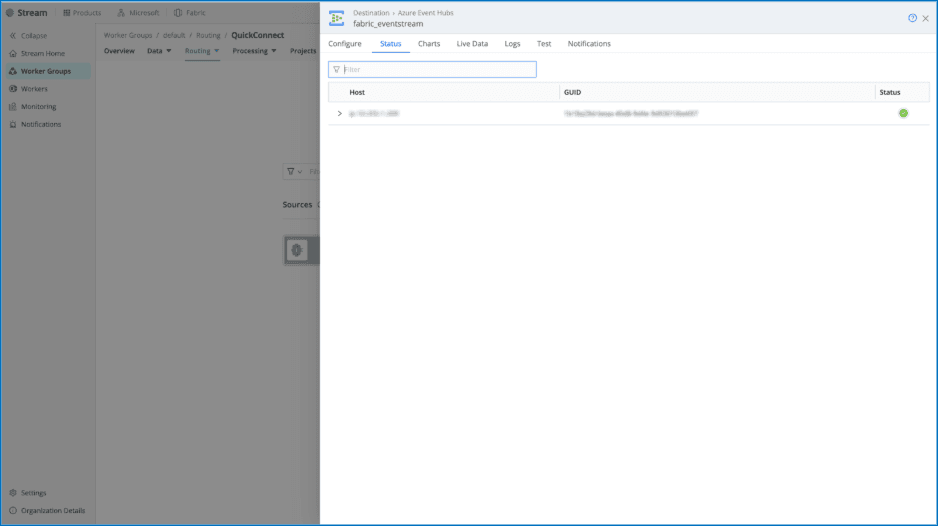The height and width of the screenshot is (526, 939).
Task: Expand the Processing dropdown menu
Action: click(255, 51)
